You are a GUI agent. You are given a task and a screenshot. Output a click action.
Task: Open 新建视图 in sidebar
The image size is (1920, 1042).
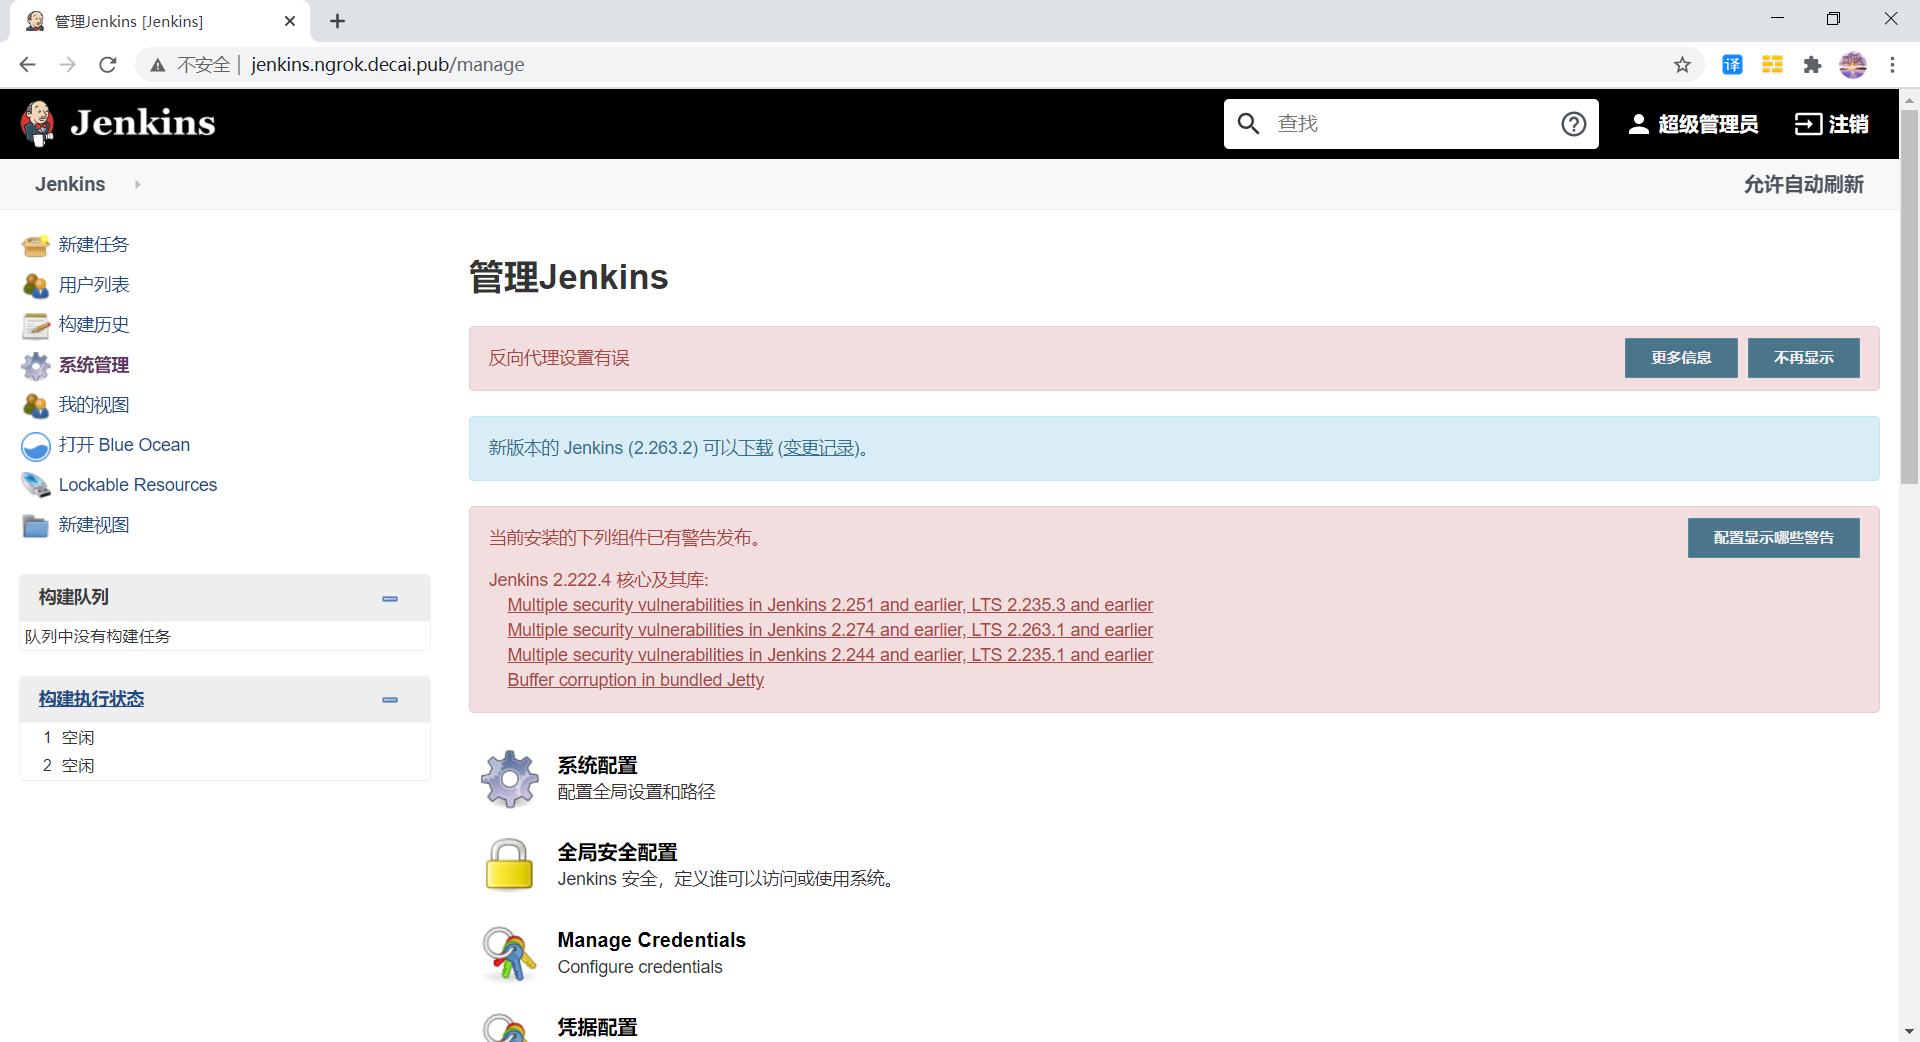pos(94,525)
